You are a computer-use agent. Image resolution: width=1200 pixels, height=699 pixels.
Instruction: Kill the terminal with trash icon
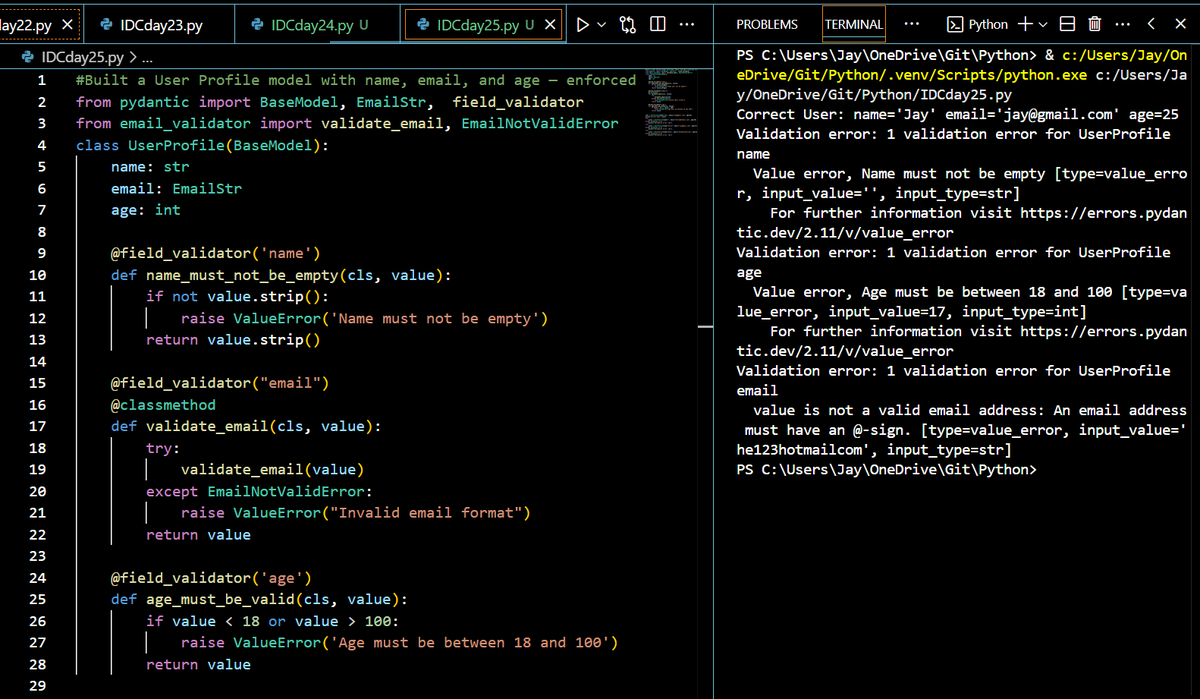(x=1095, y=24)
